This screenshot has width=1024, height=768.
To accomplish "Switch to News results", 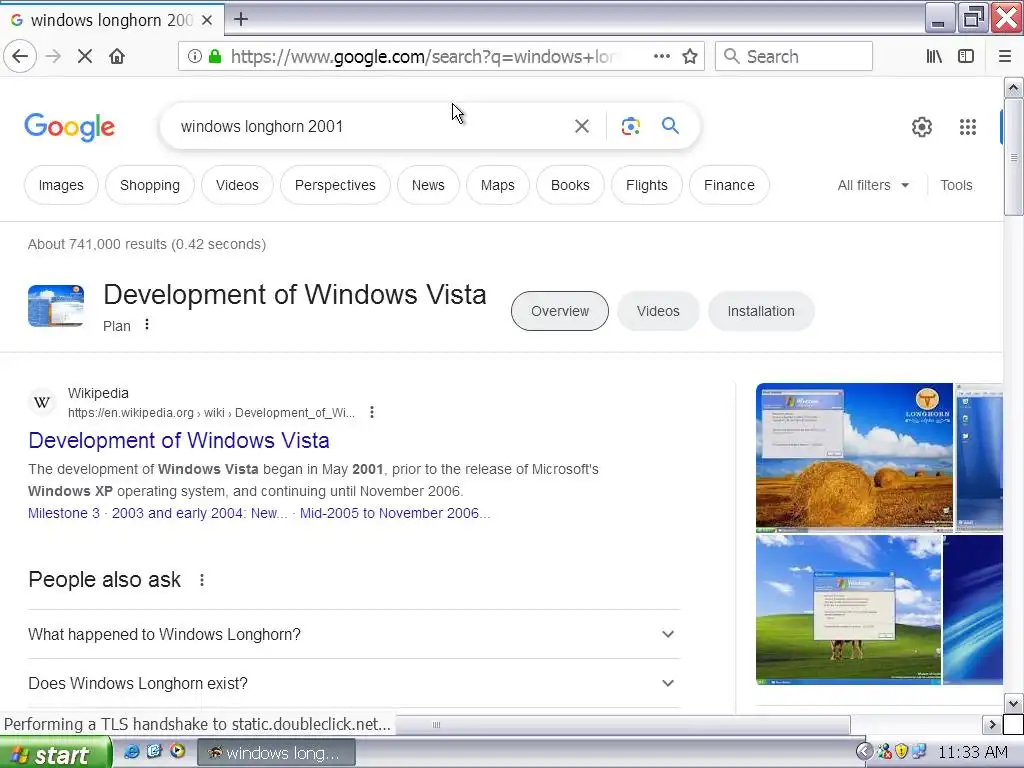I will point(428,185).
